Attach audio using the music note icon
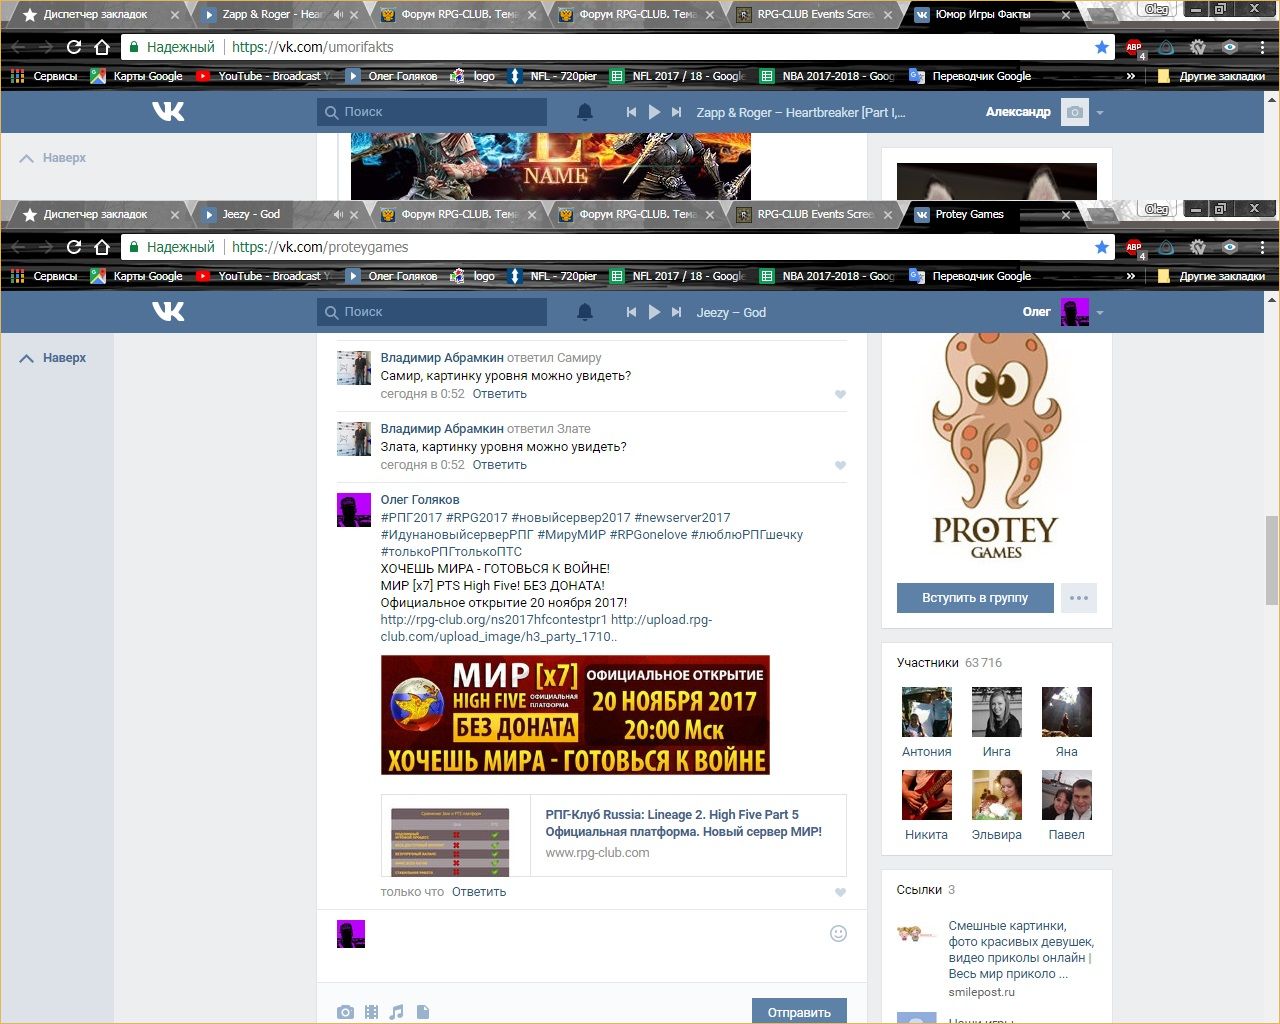Screen dimensions: 1280x1024 coord(396,1012)
